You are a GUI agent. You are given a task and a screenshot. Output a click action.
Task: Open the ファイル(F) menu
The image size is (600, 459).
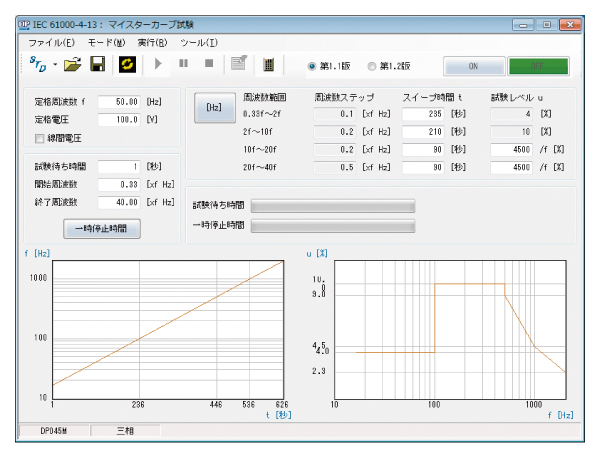pyautogui.click(x=51, y=43)
